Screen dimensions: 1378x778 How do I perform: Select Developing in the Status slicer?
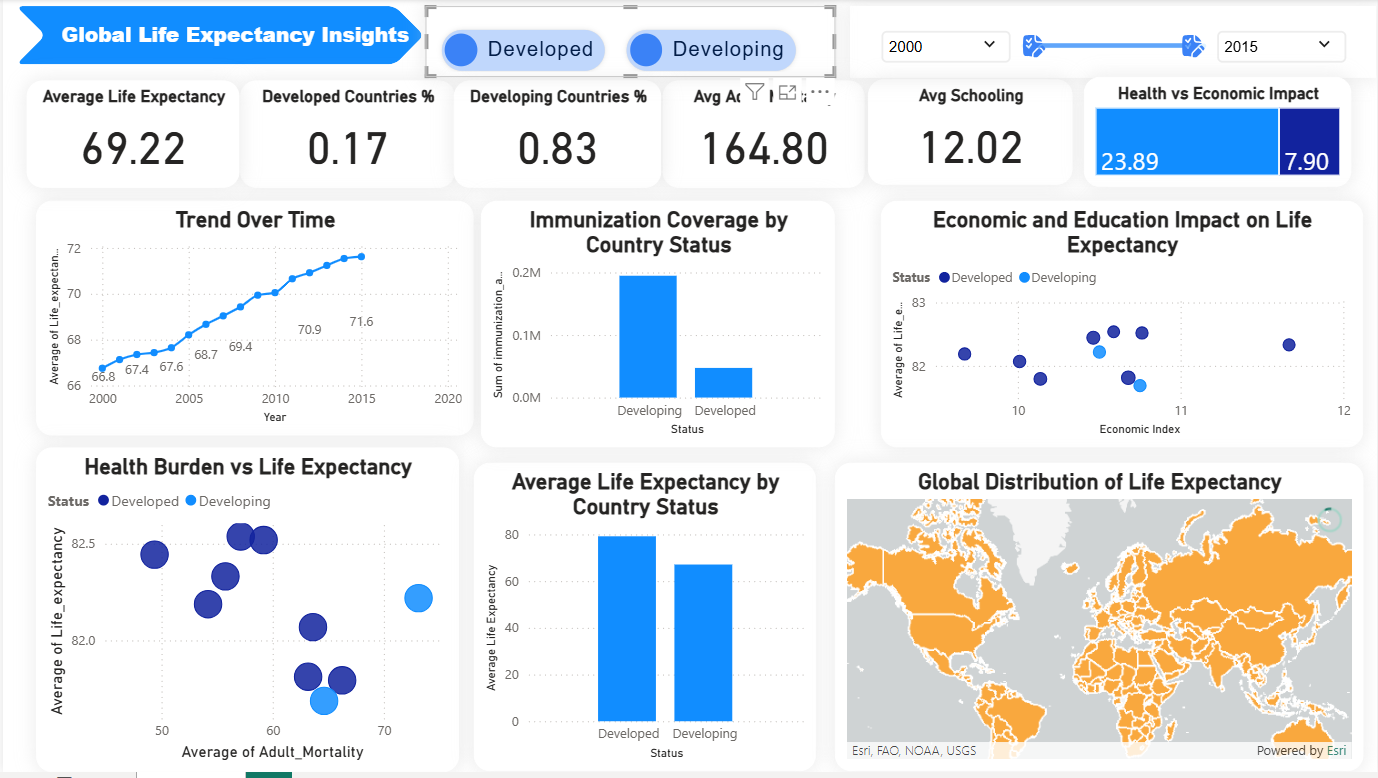click(x=710, y=49)
